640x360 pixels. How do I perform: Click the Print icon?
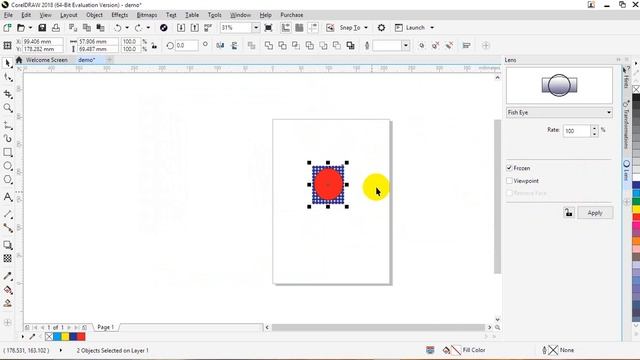point(56,28)
